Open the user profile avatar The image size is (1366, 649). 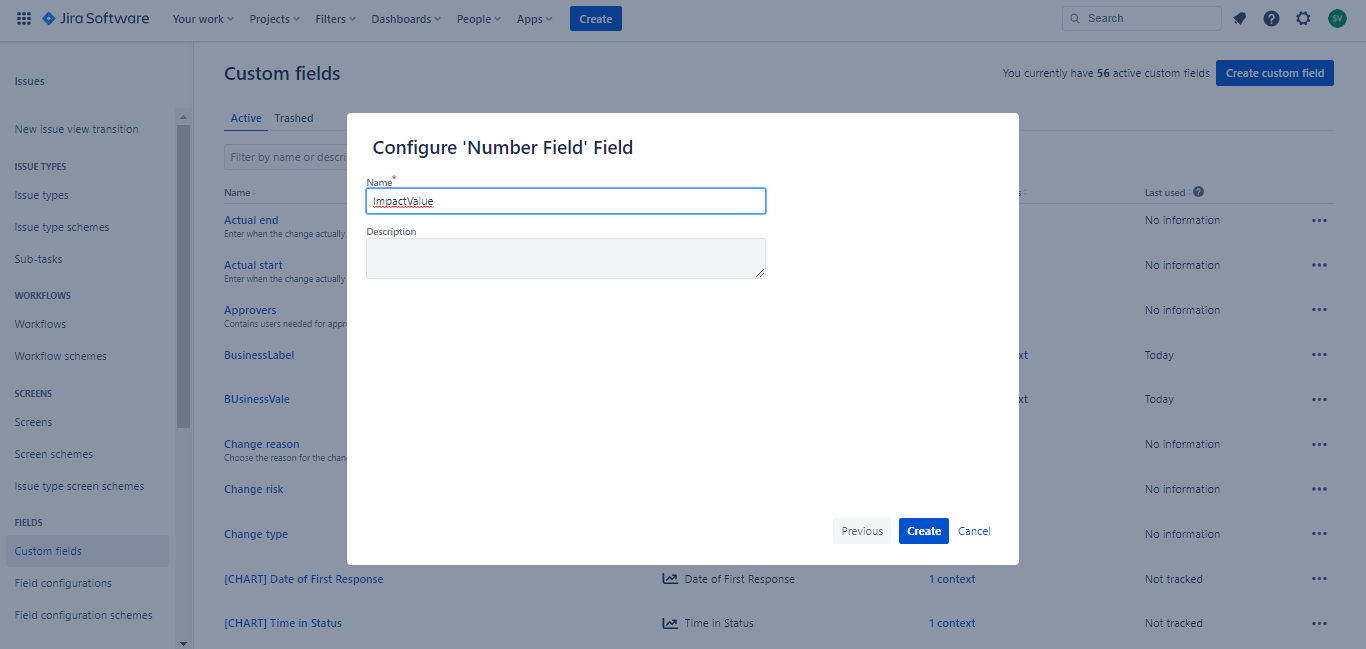point(1337,18)
